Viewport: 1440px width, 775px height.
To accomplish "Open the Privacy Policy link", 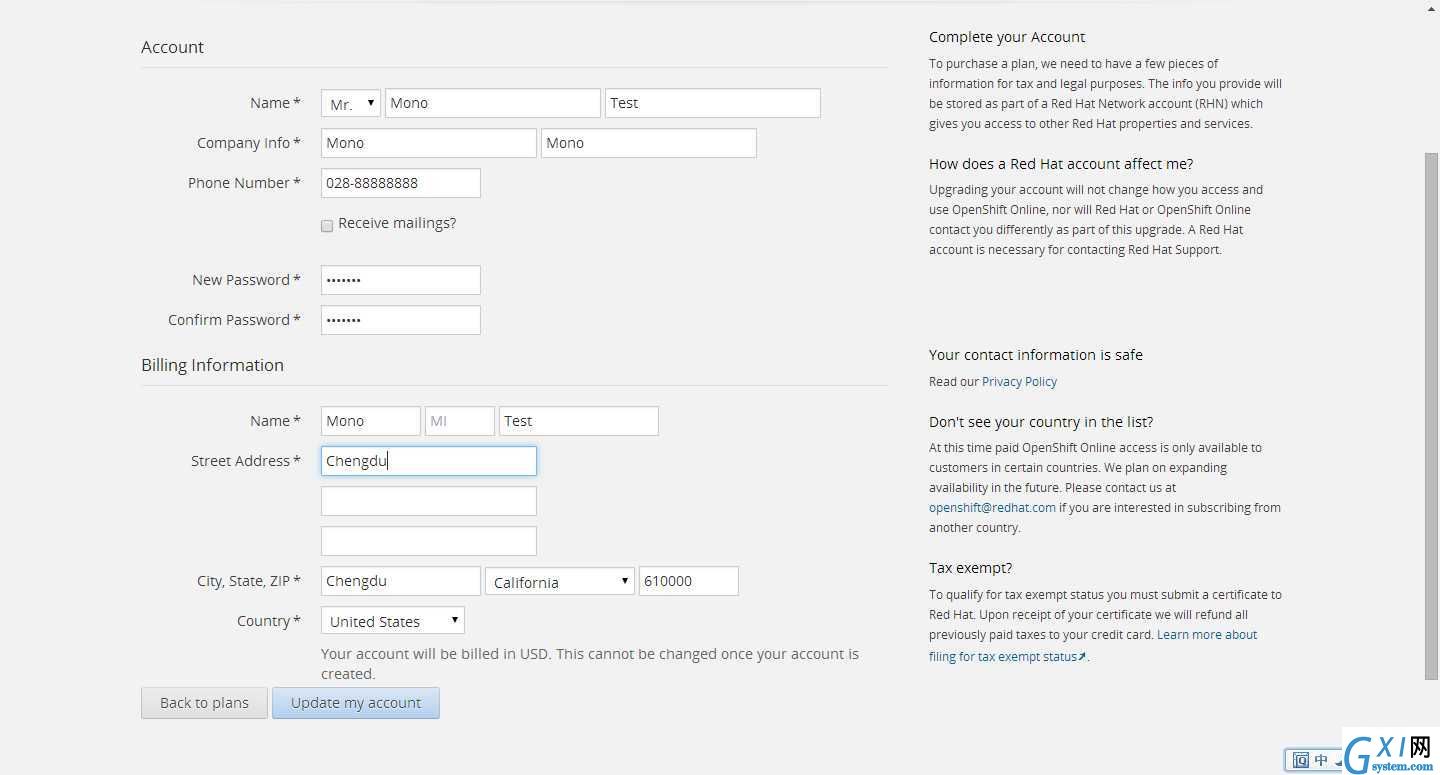I will point(1019,382).
